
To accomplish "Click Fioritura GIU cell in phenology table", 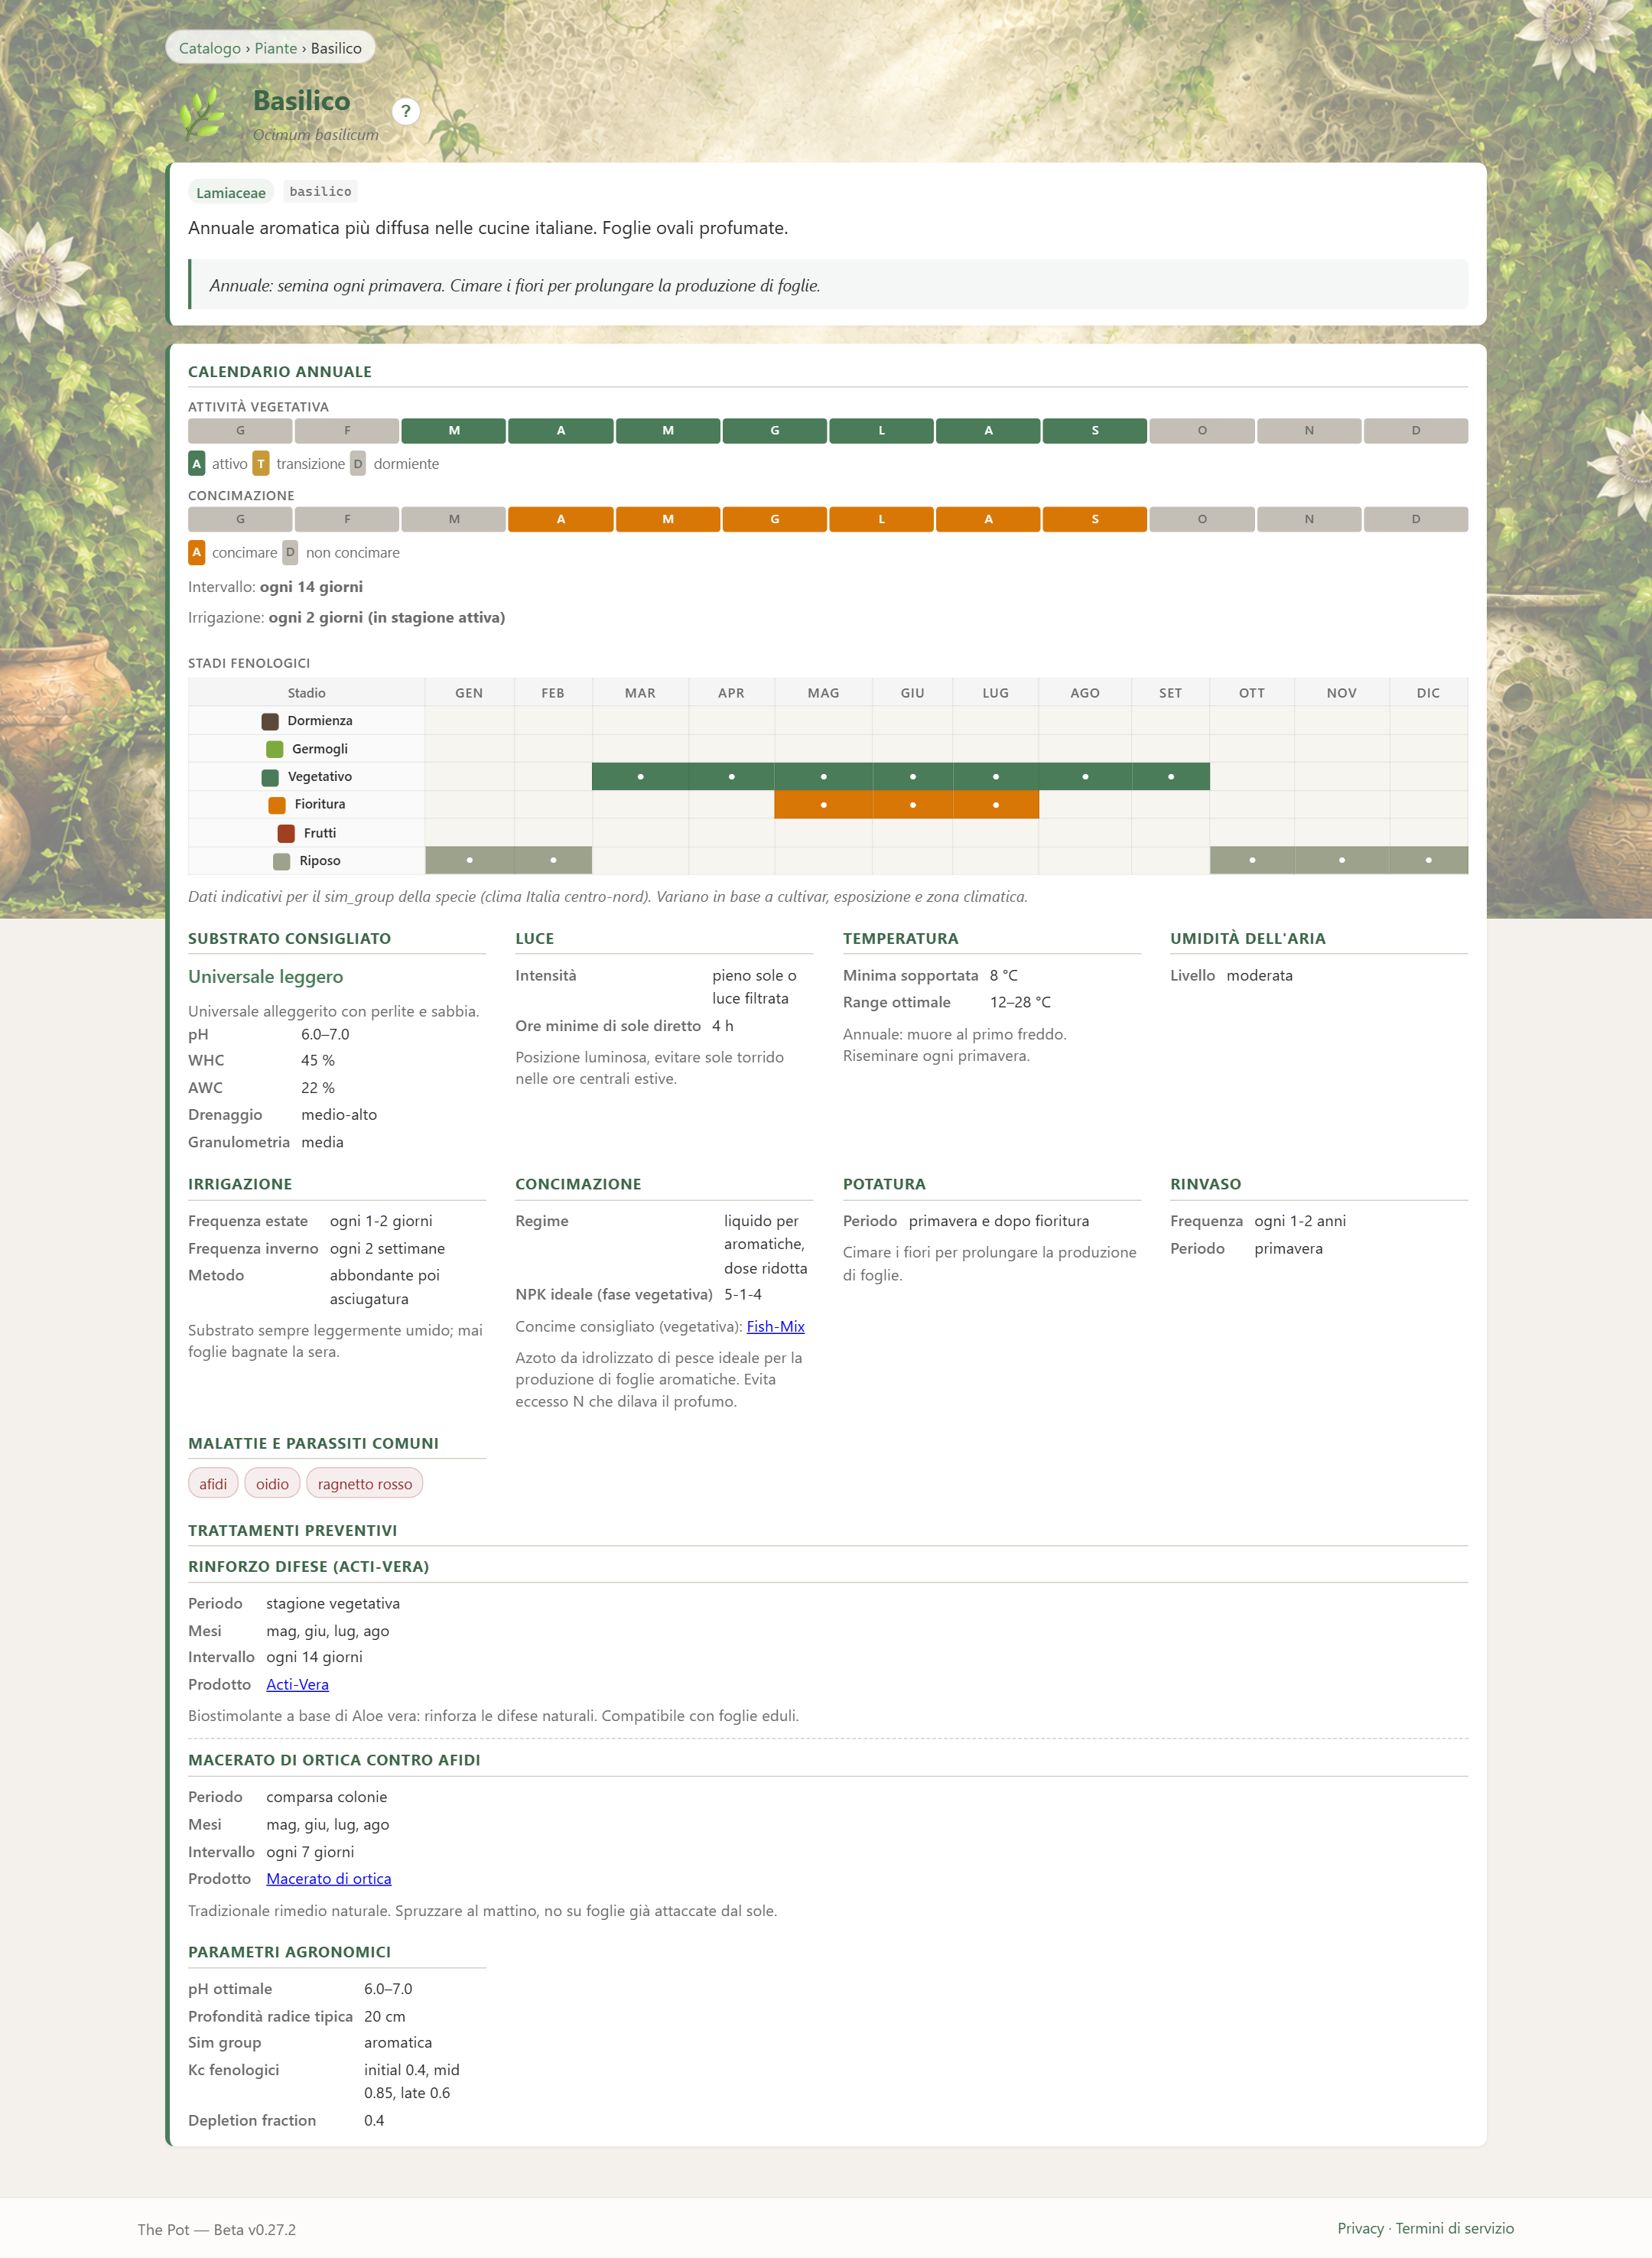I will (912, 804).
